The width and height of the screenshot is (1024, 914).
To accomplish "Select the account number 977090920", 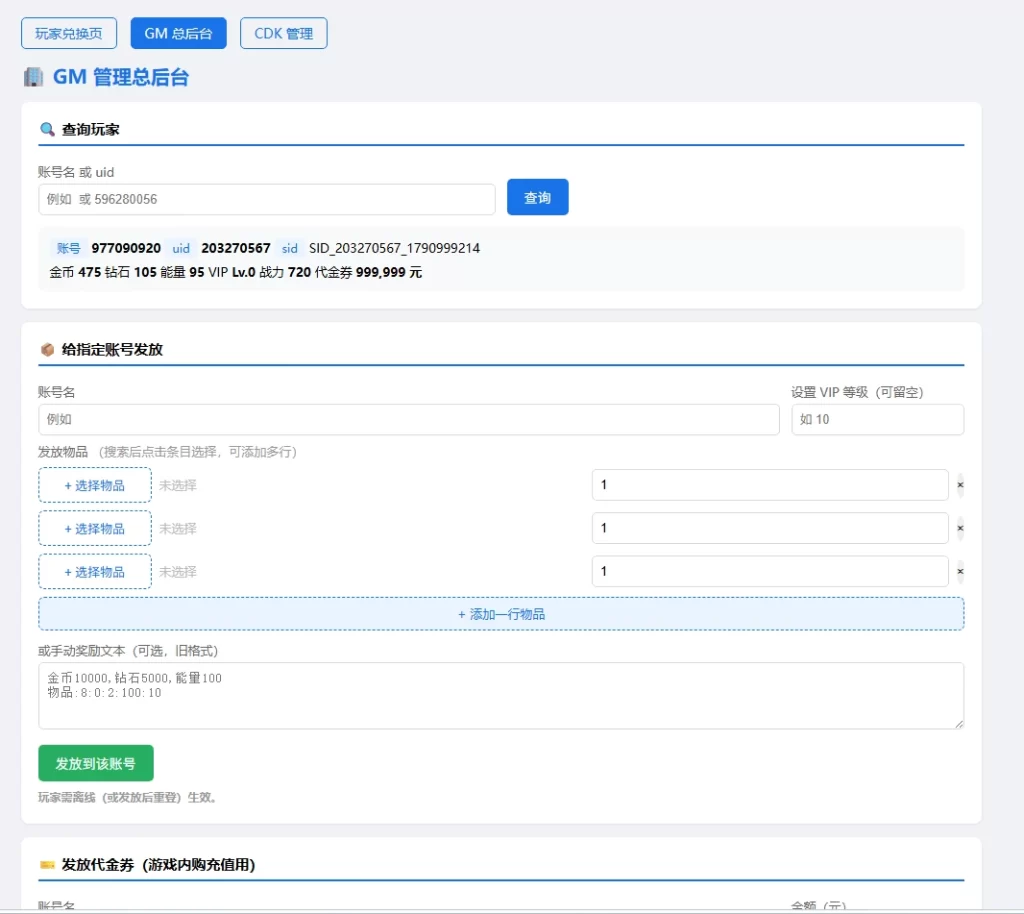I will tap(126, 248).
